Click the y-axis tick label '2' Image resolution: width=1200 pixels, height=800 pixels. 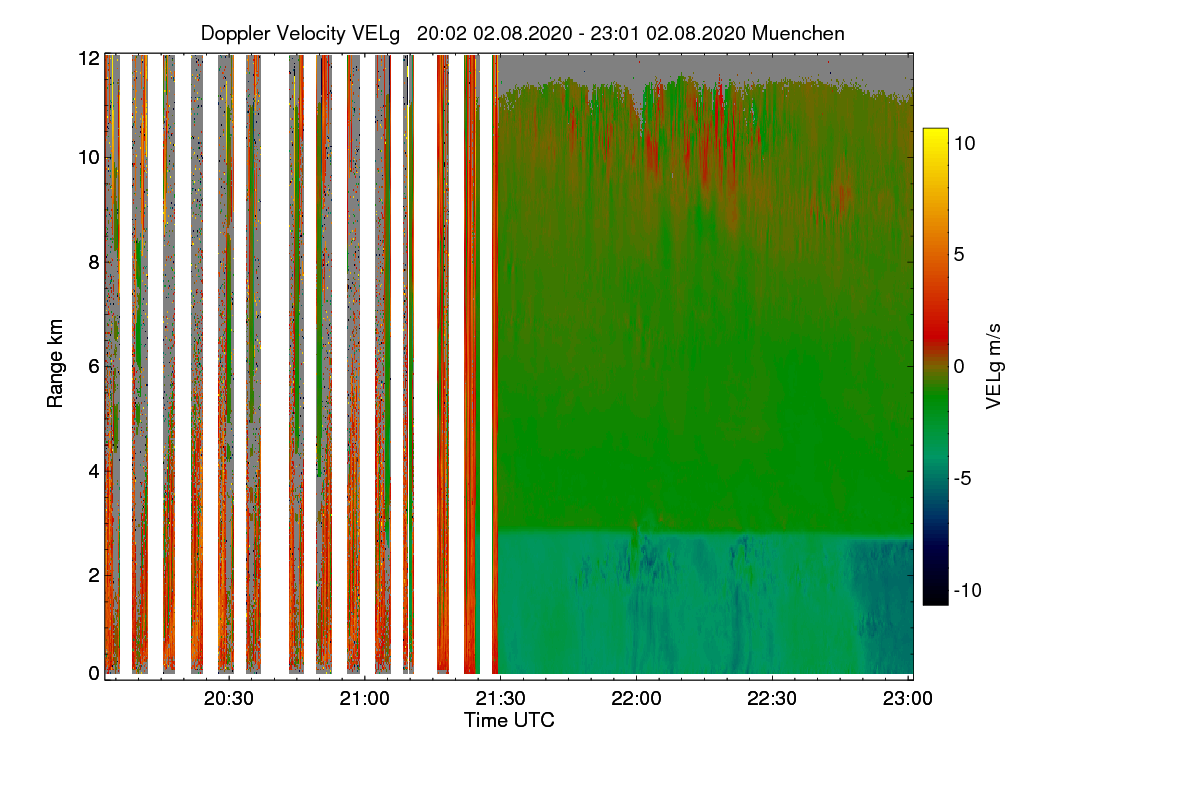point(94,574)
